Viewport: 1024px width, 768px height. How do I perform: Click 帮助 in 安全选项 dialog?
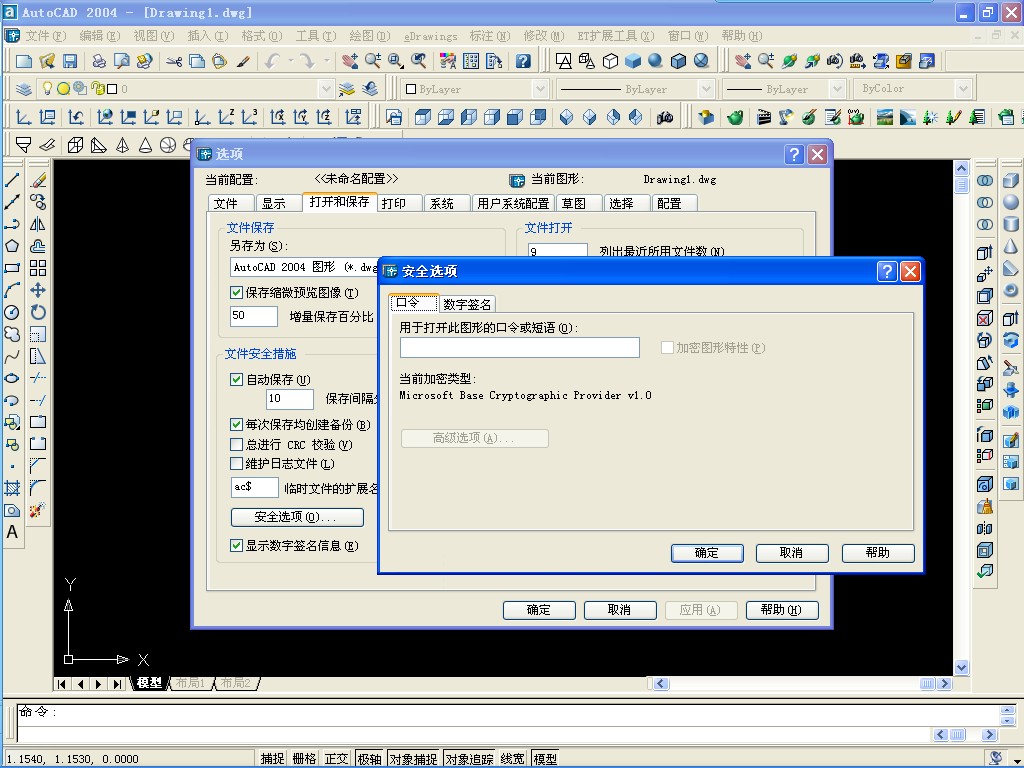pyautogui.click(x=878, y=553)
